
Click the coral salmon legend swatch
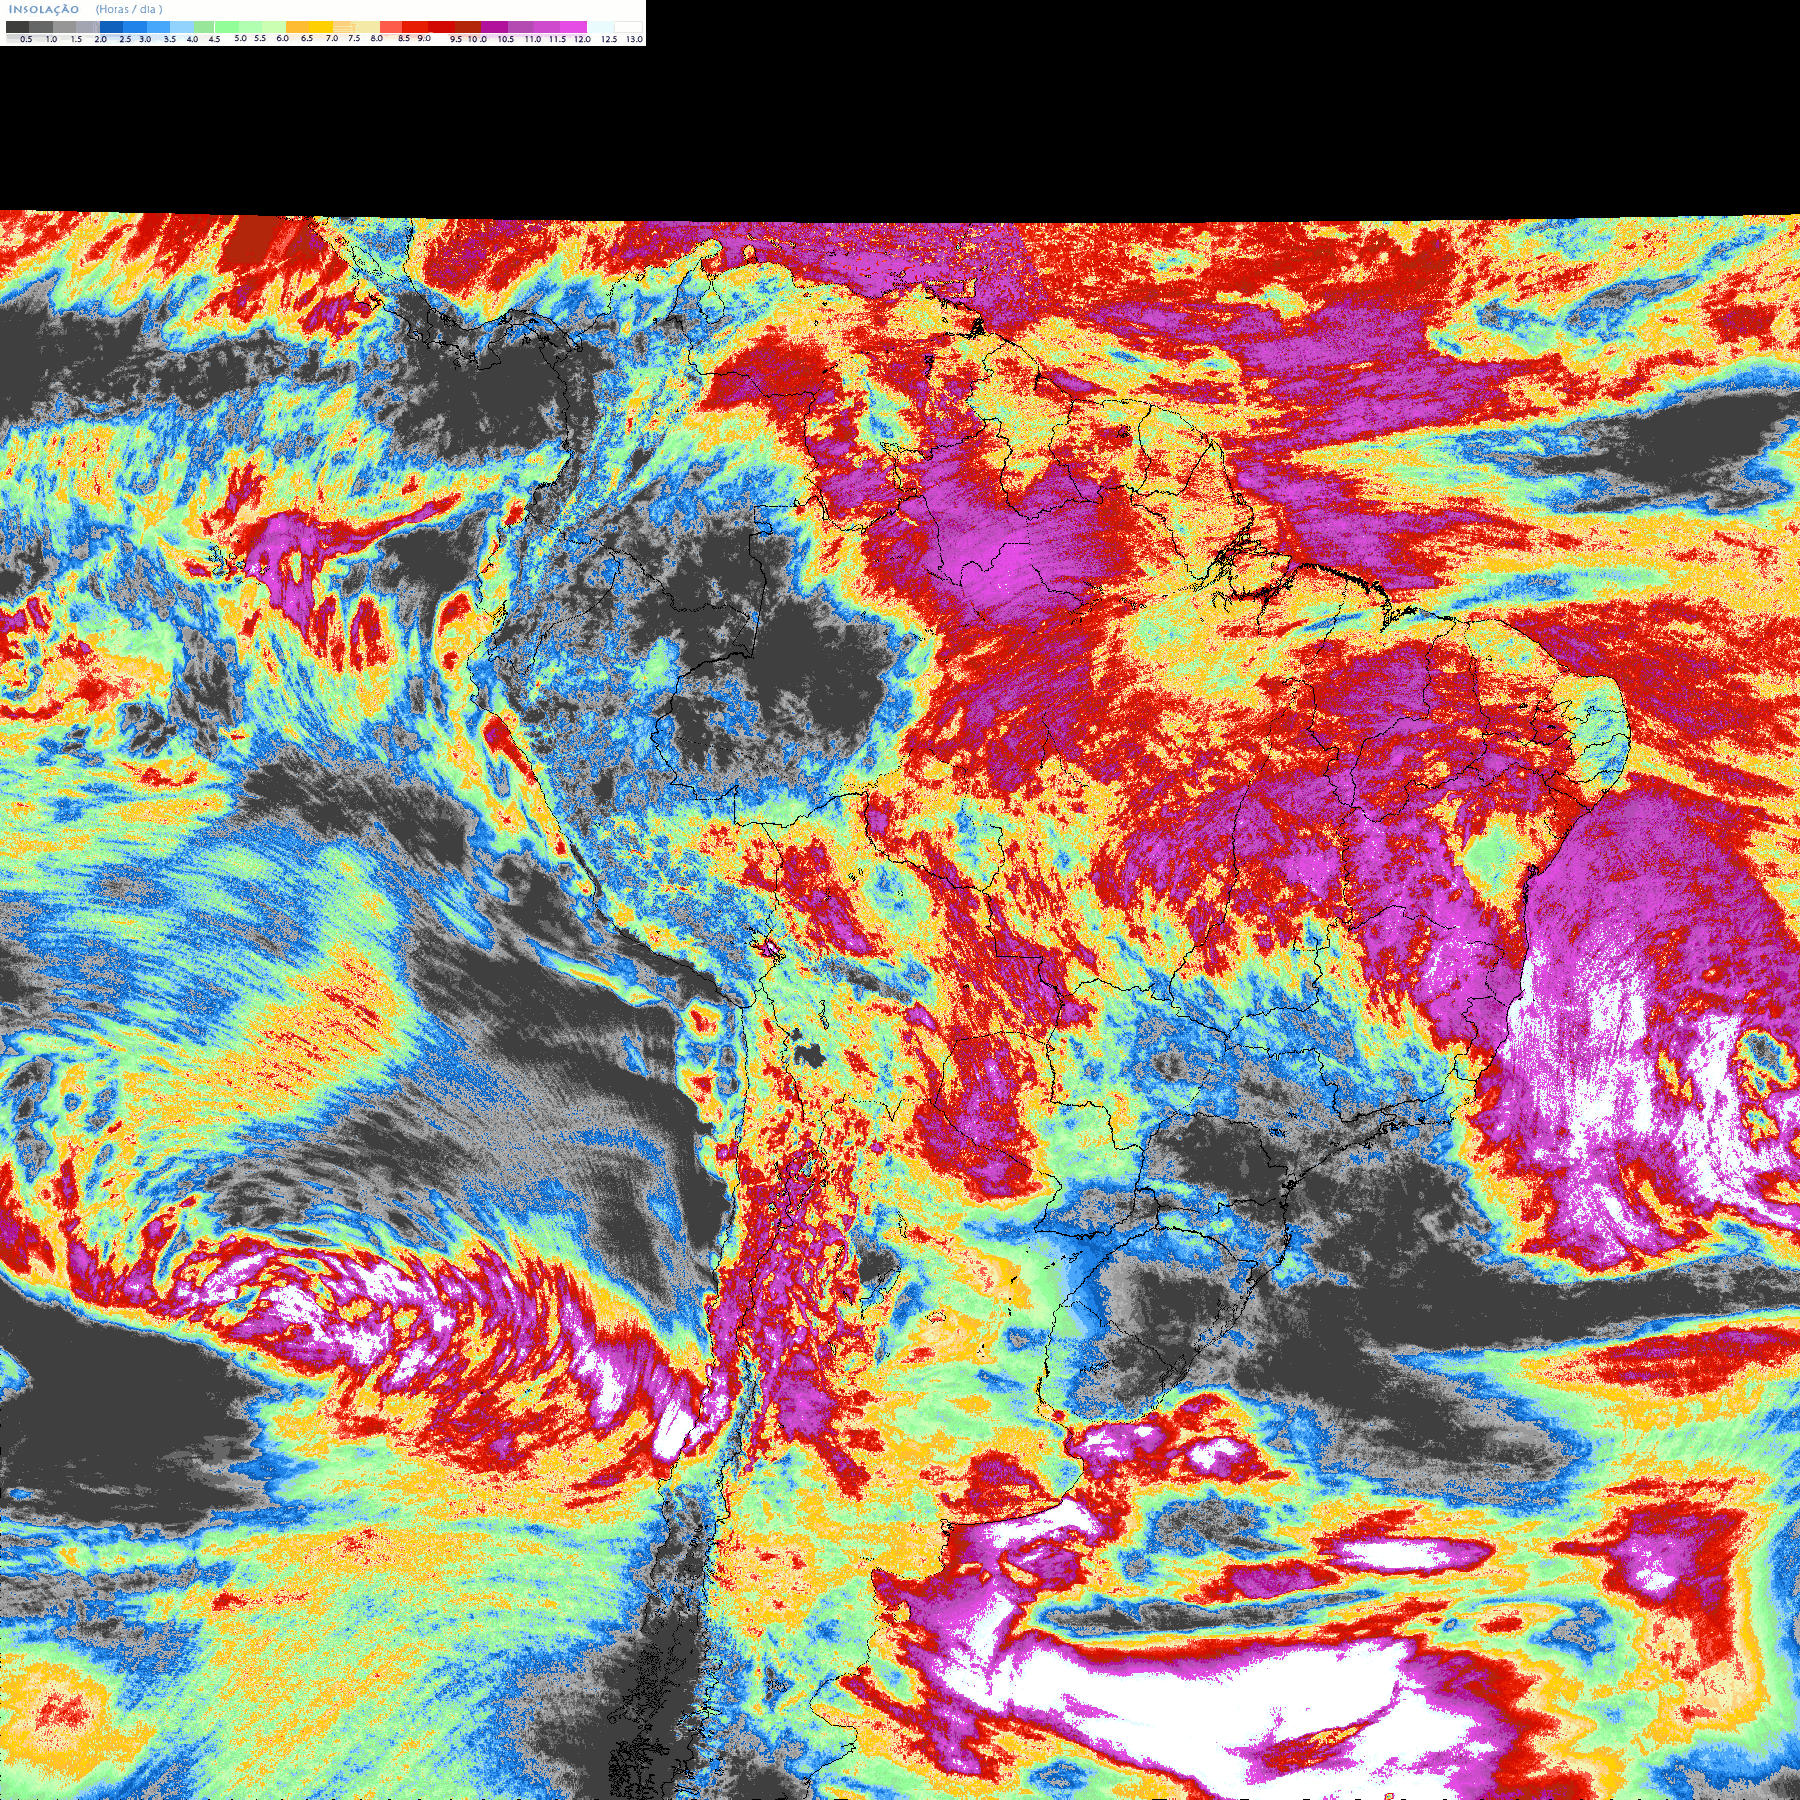[x=391, y=27]
